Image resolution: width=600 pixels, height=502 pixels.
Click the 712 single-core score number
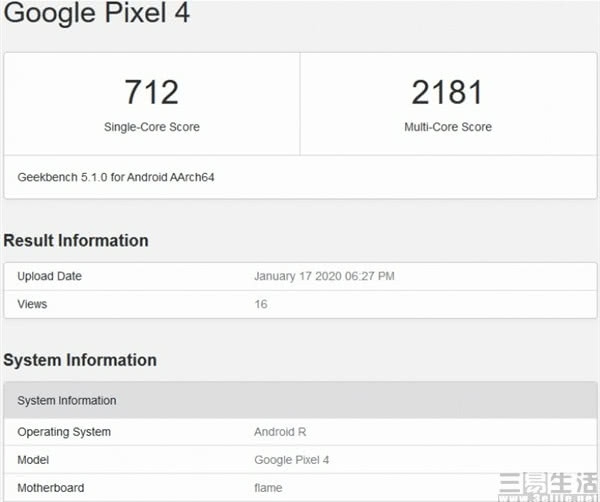pos(152,92)
